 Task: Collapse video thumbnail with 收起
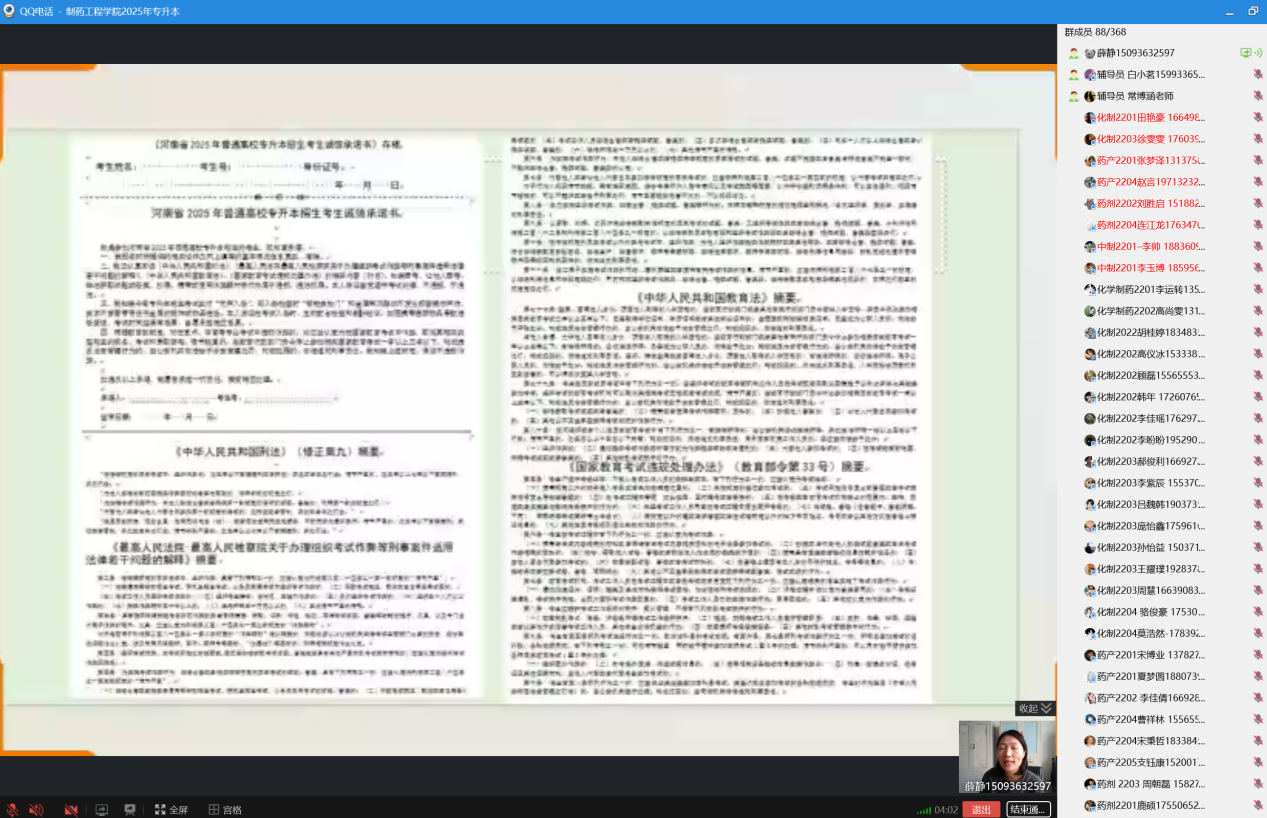pos(1035,708)
